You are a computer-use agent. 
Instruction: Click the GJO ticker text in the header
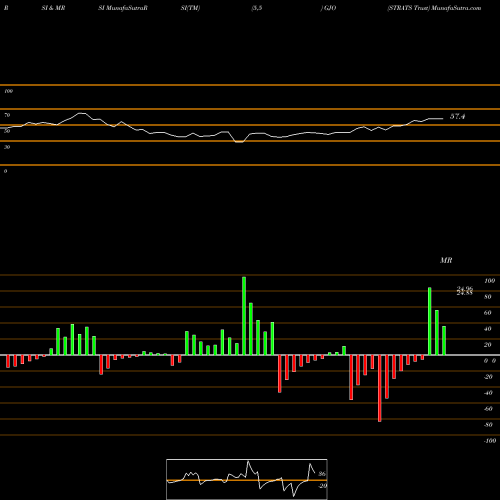[330, 8]
